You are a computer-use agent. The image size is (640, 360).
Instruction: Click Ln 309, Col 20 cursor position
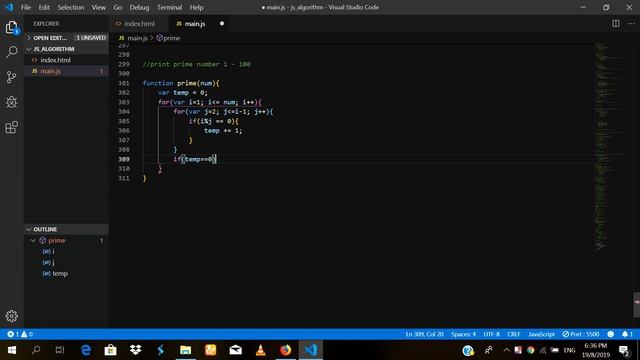424,334
